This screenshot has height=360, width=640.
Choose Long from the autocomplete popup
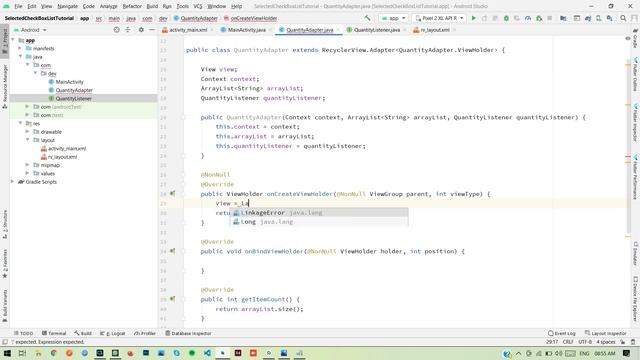(318, 222)
